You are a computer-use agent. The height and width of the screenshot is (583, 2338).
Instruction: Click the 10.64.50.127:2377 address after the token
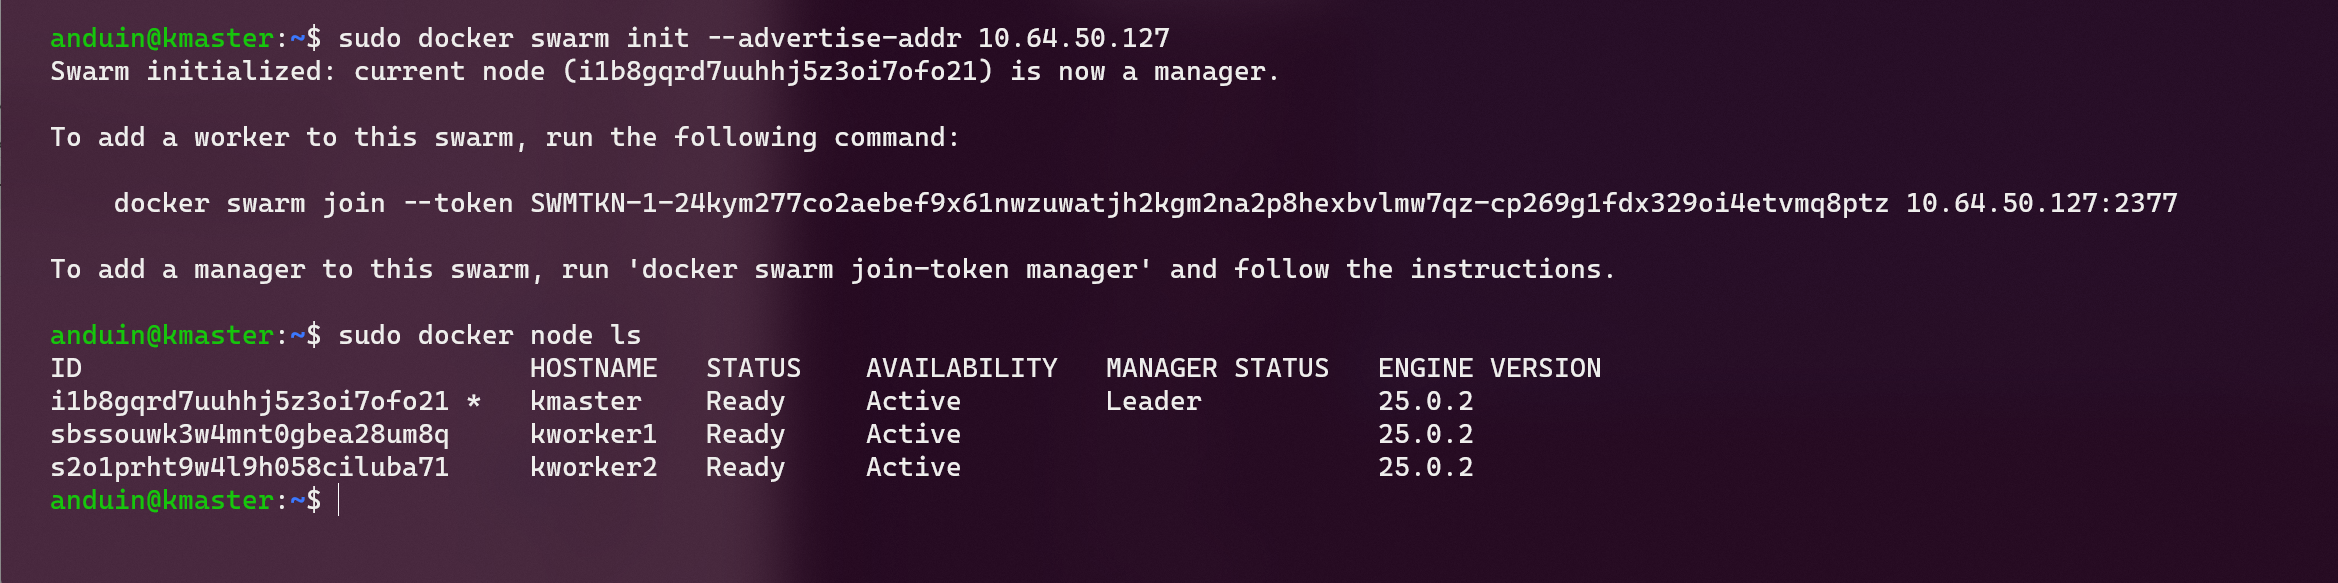pyautogui.click(x=2041, y=204)
